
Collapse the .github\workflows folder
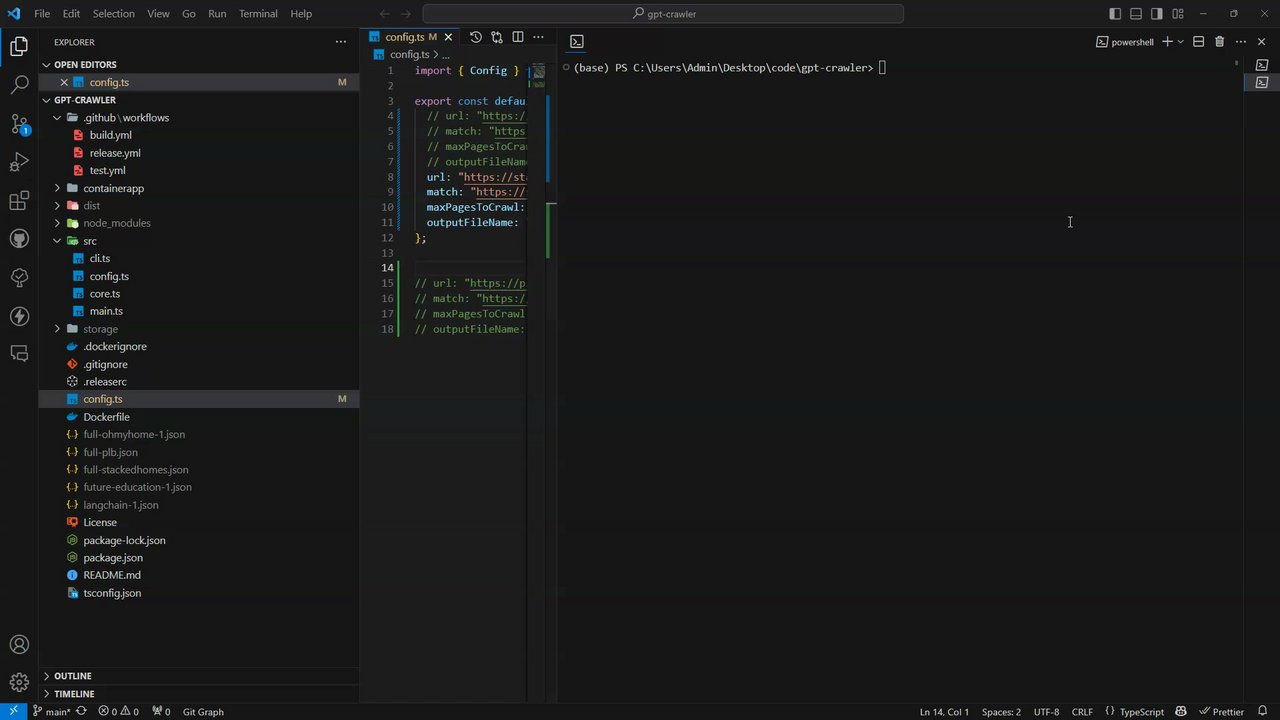pos(57,117)
